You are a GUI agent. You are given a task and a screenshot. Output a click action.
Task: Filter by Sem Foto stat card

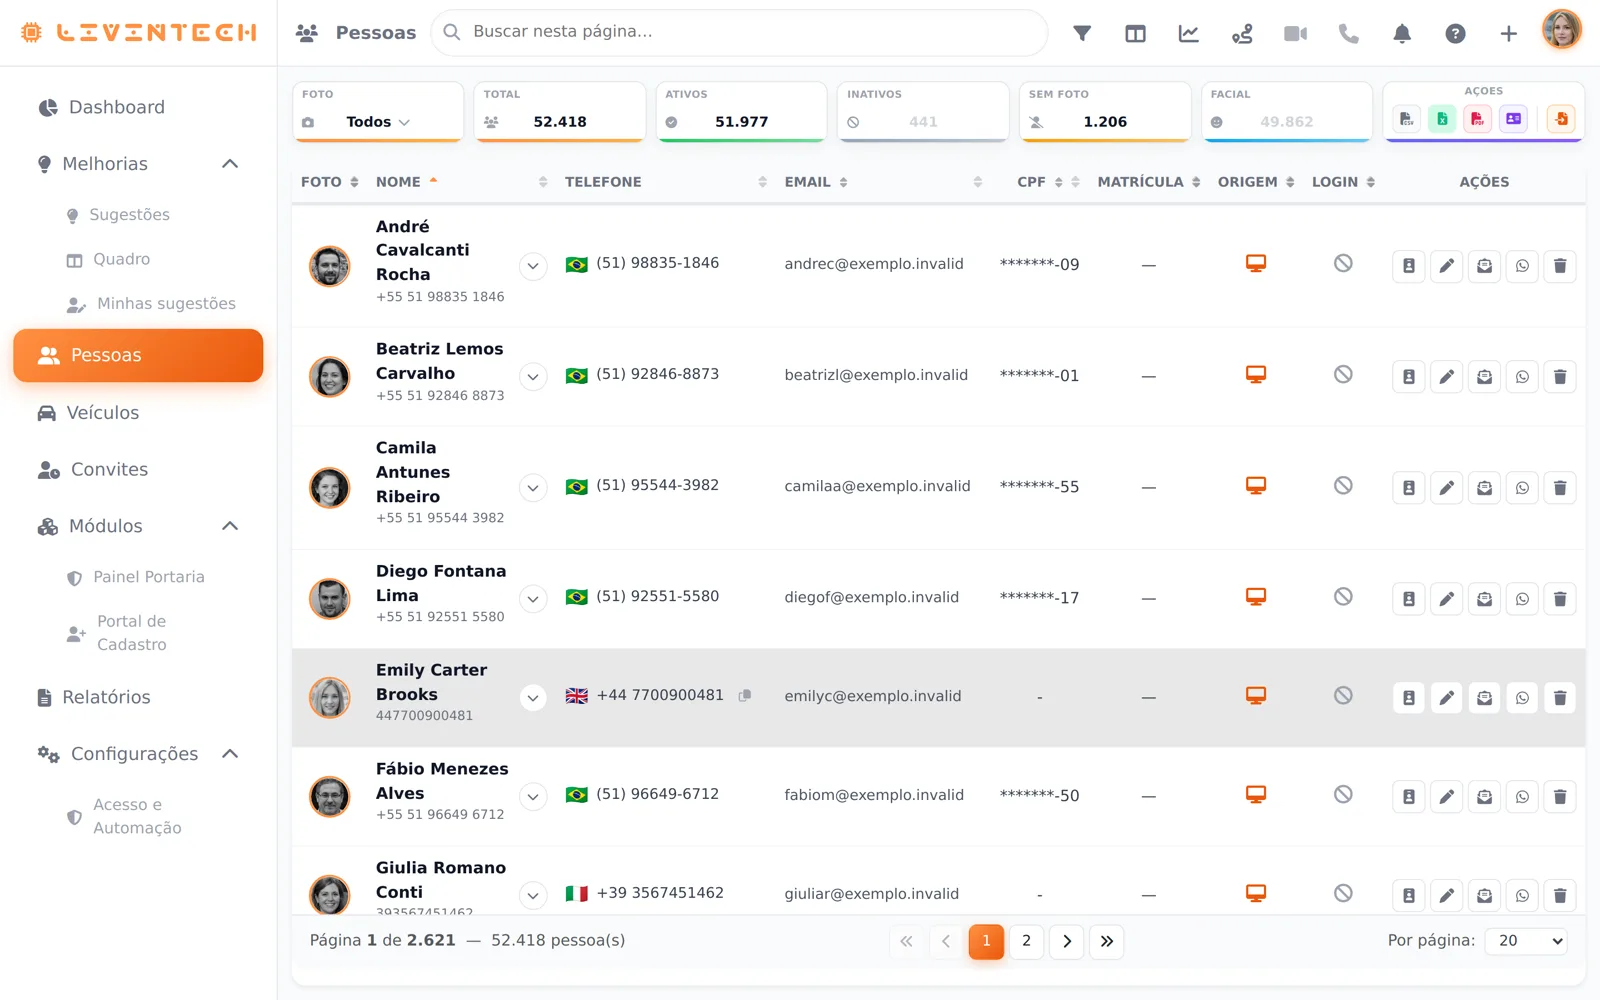[1105, 111]
